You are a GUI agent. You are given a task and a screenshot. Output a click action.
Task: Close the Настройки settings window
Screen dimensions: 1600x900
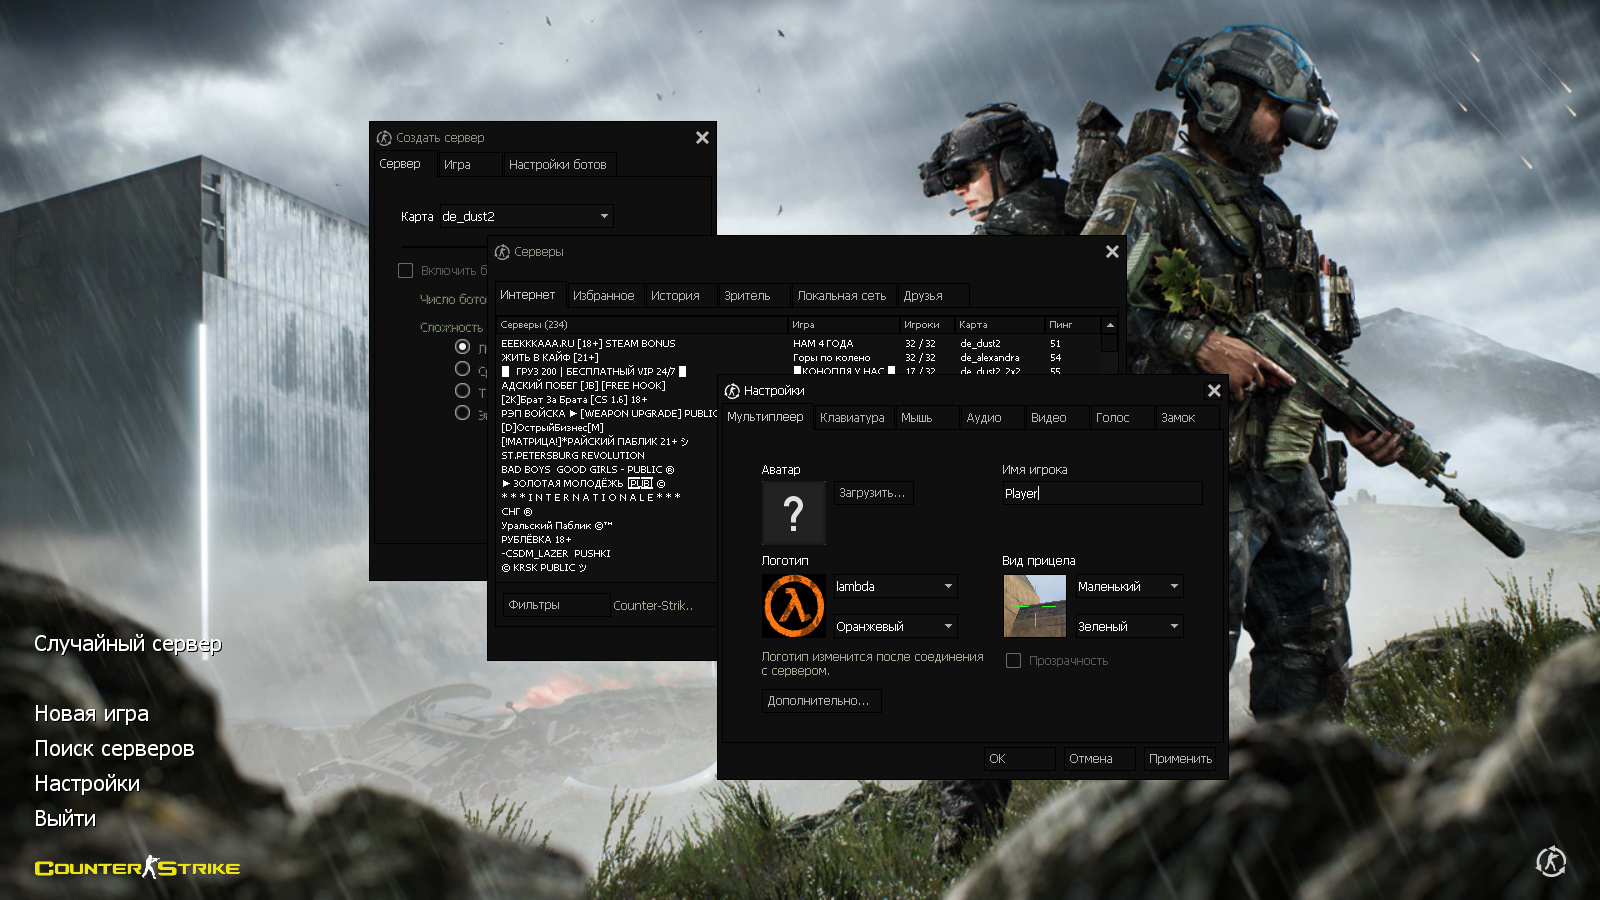click(1214, 391)
